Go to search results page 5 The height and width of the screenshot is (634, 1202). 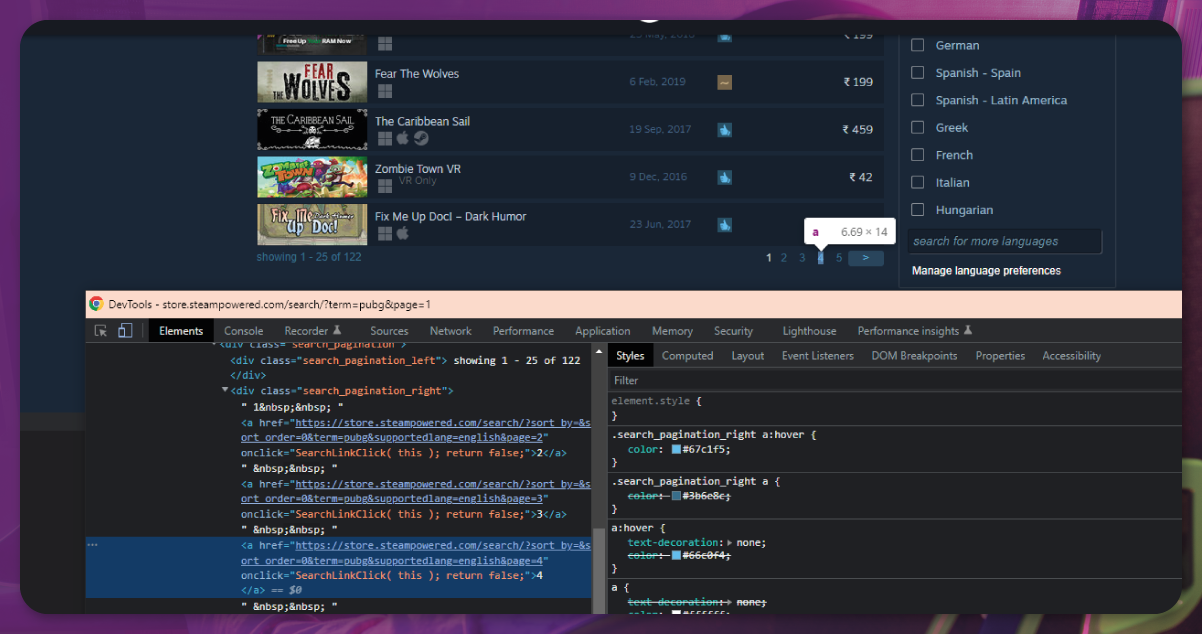[x=839, y=258]
